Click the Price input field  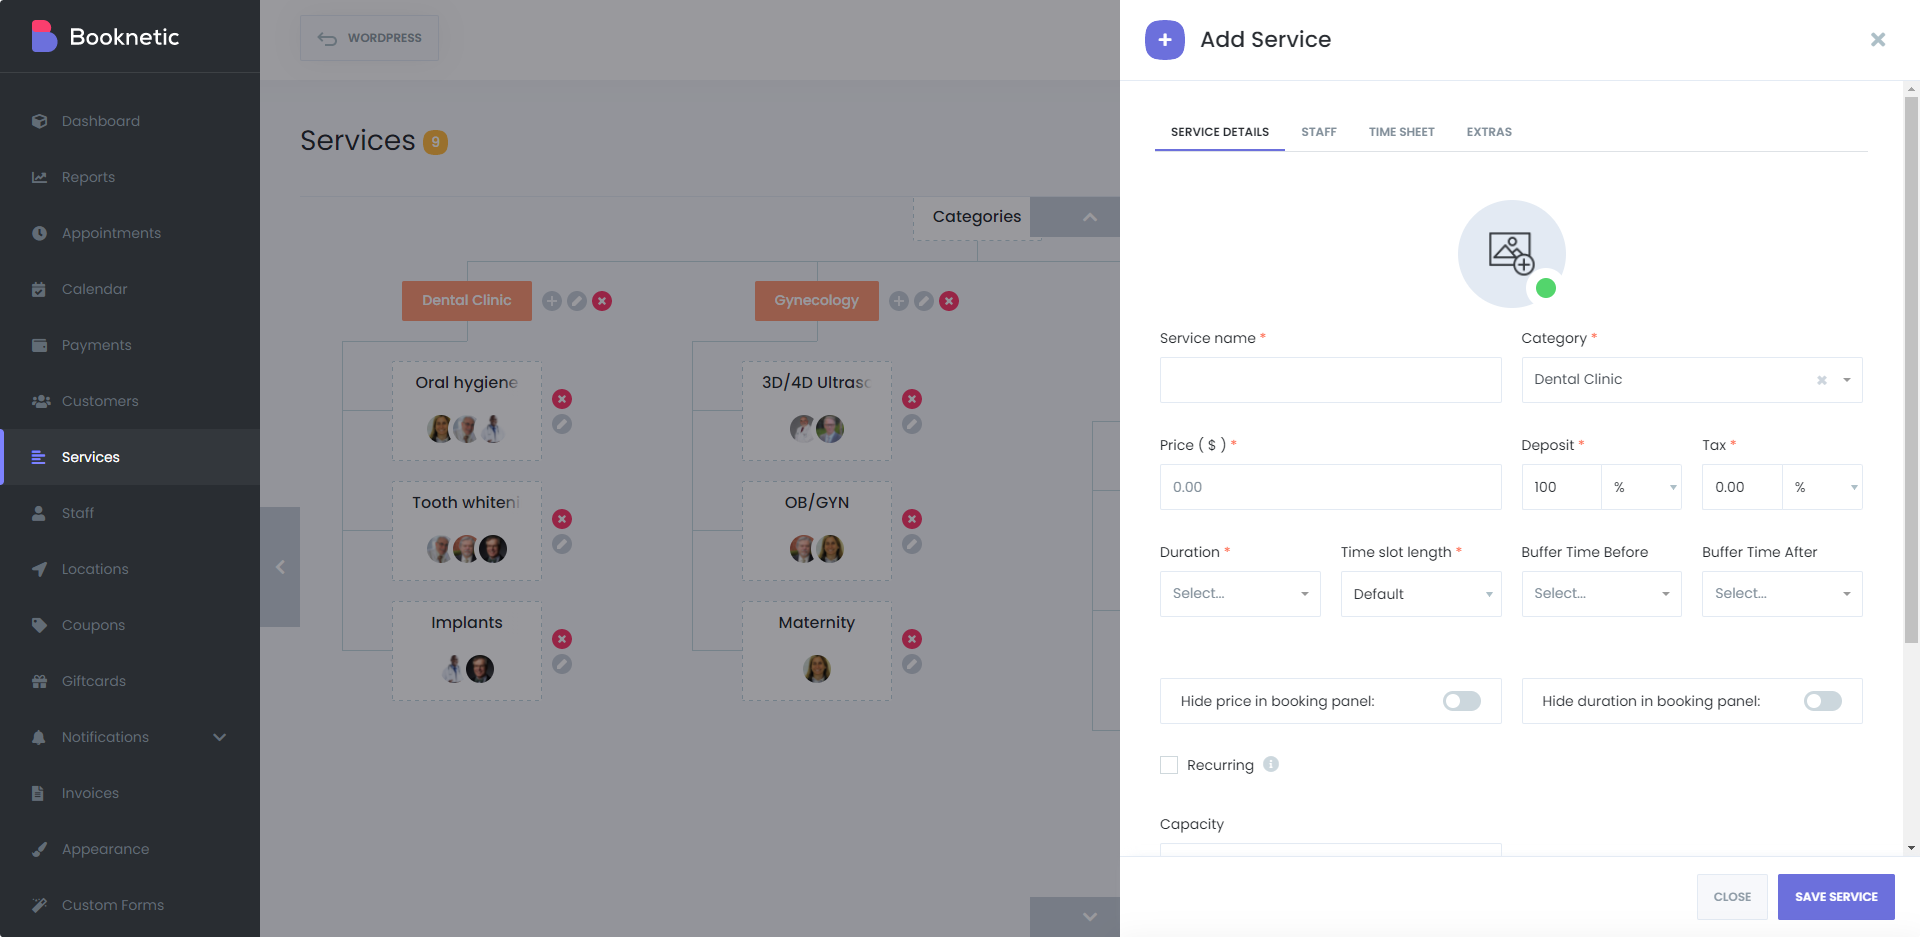point(1330,487)
